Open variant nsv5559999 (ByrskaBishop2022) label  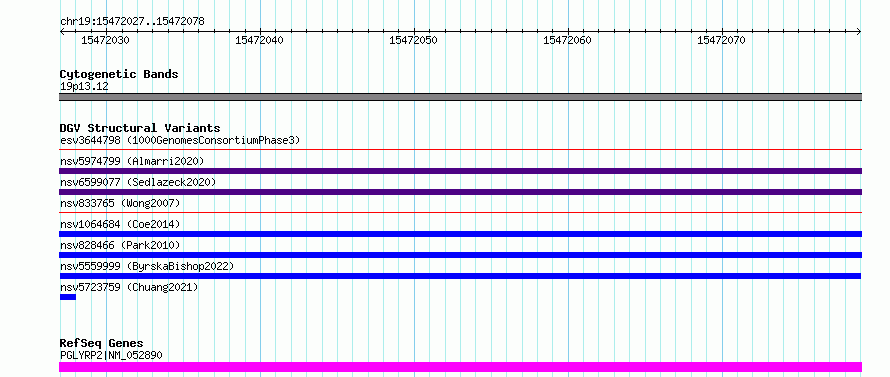point(147,266)
